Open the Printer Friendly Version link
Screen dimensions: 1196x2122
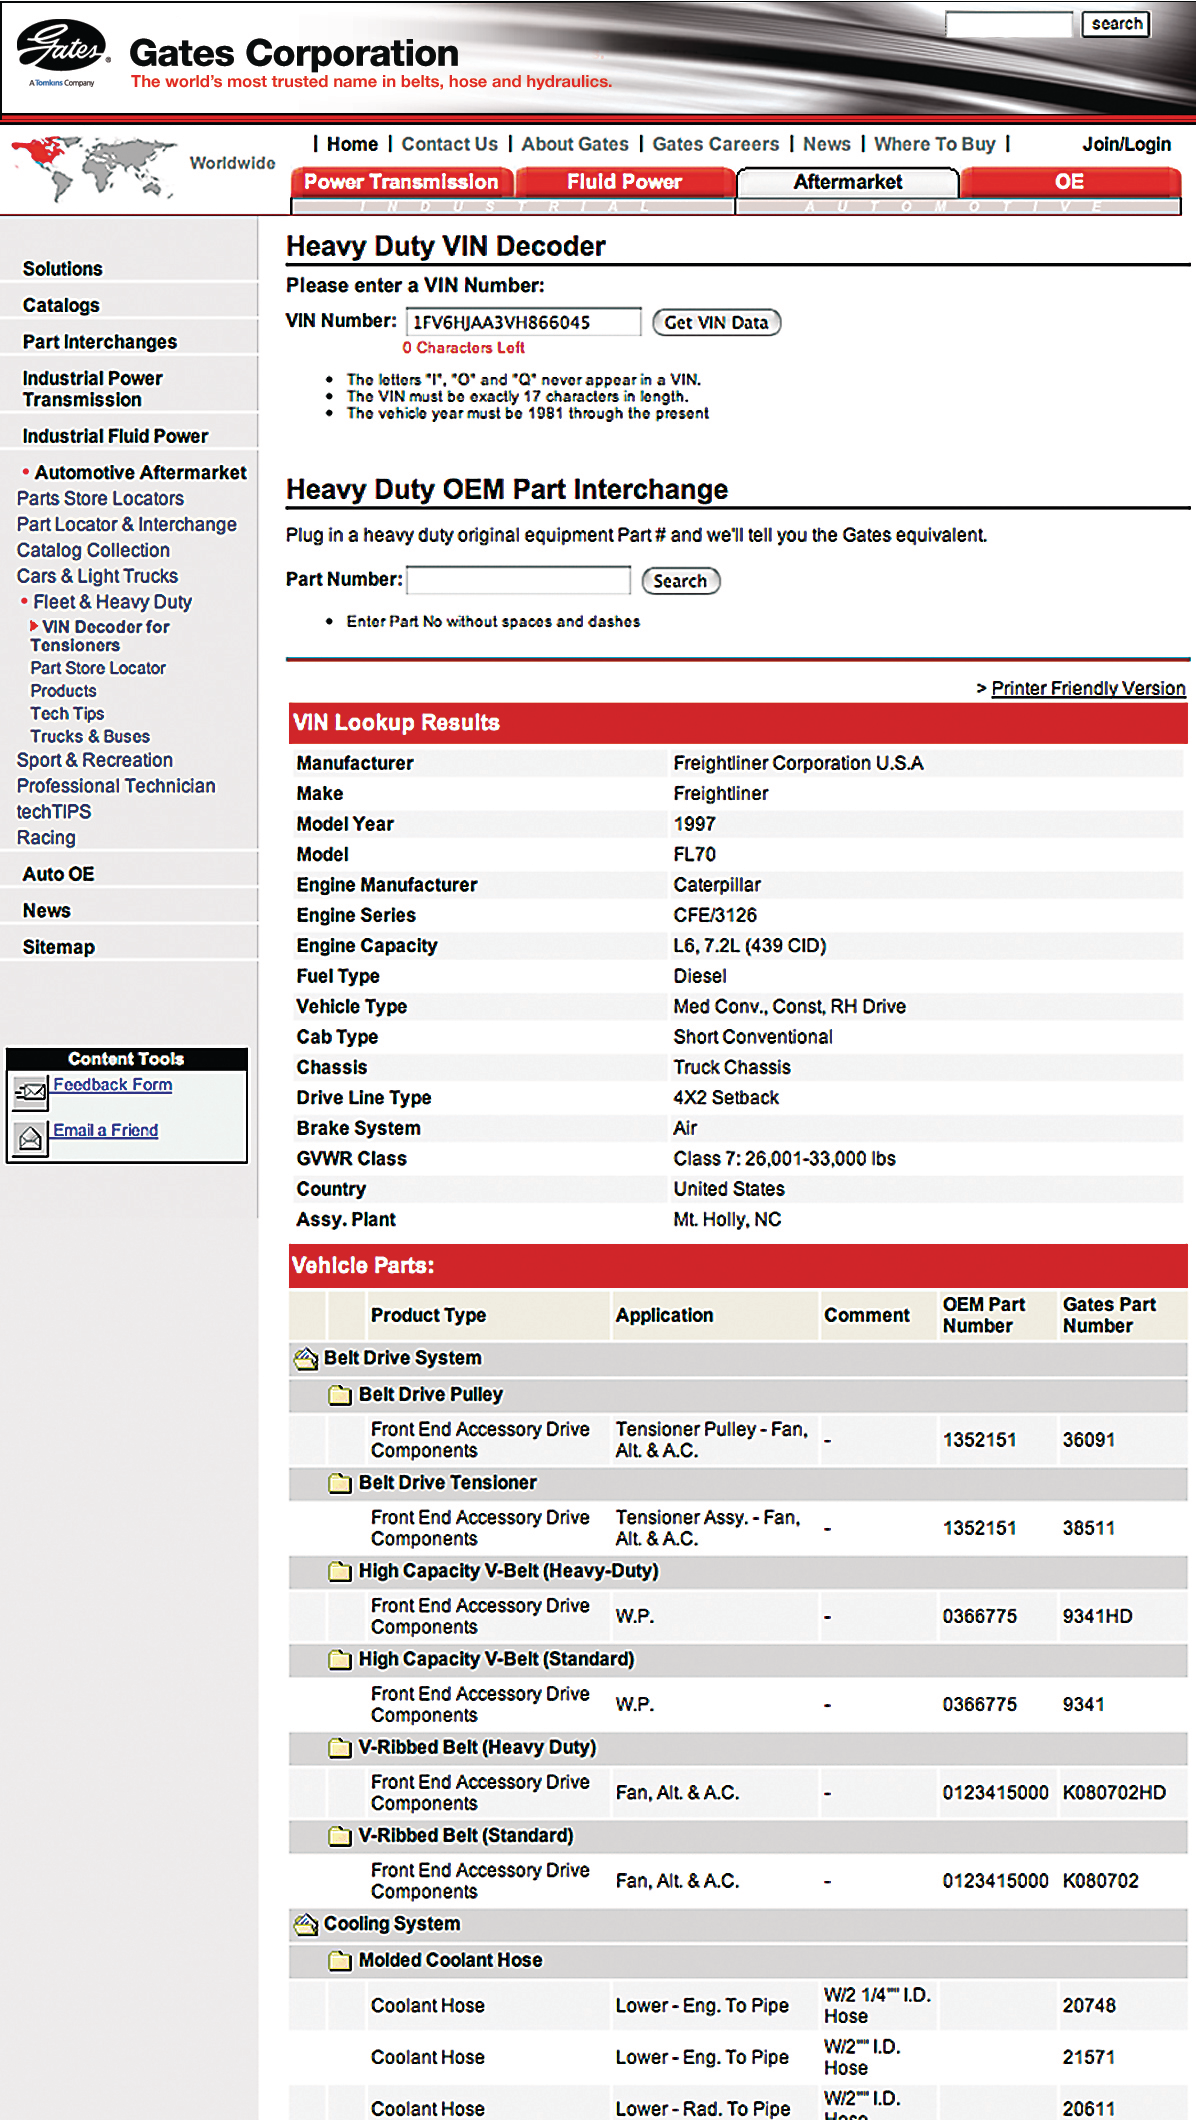(x=1087, y=689)
